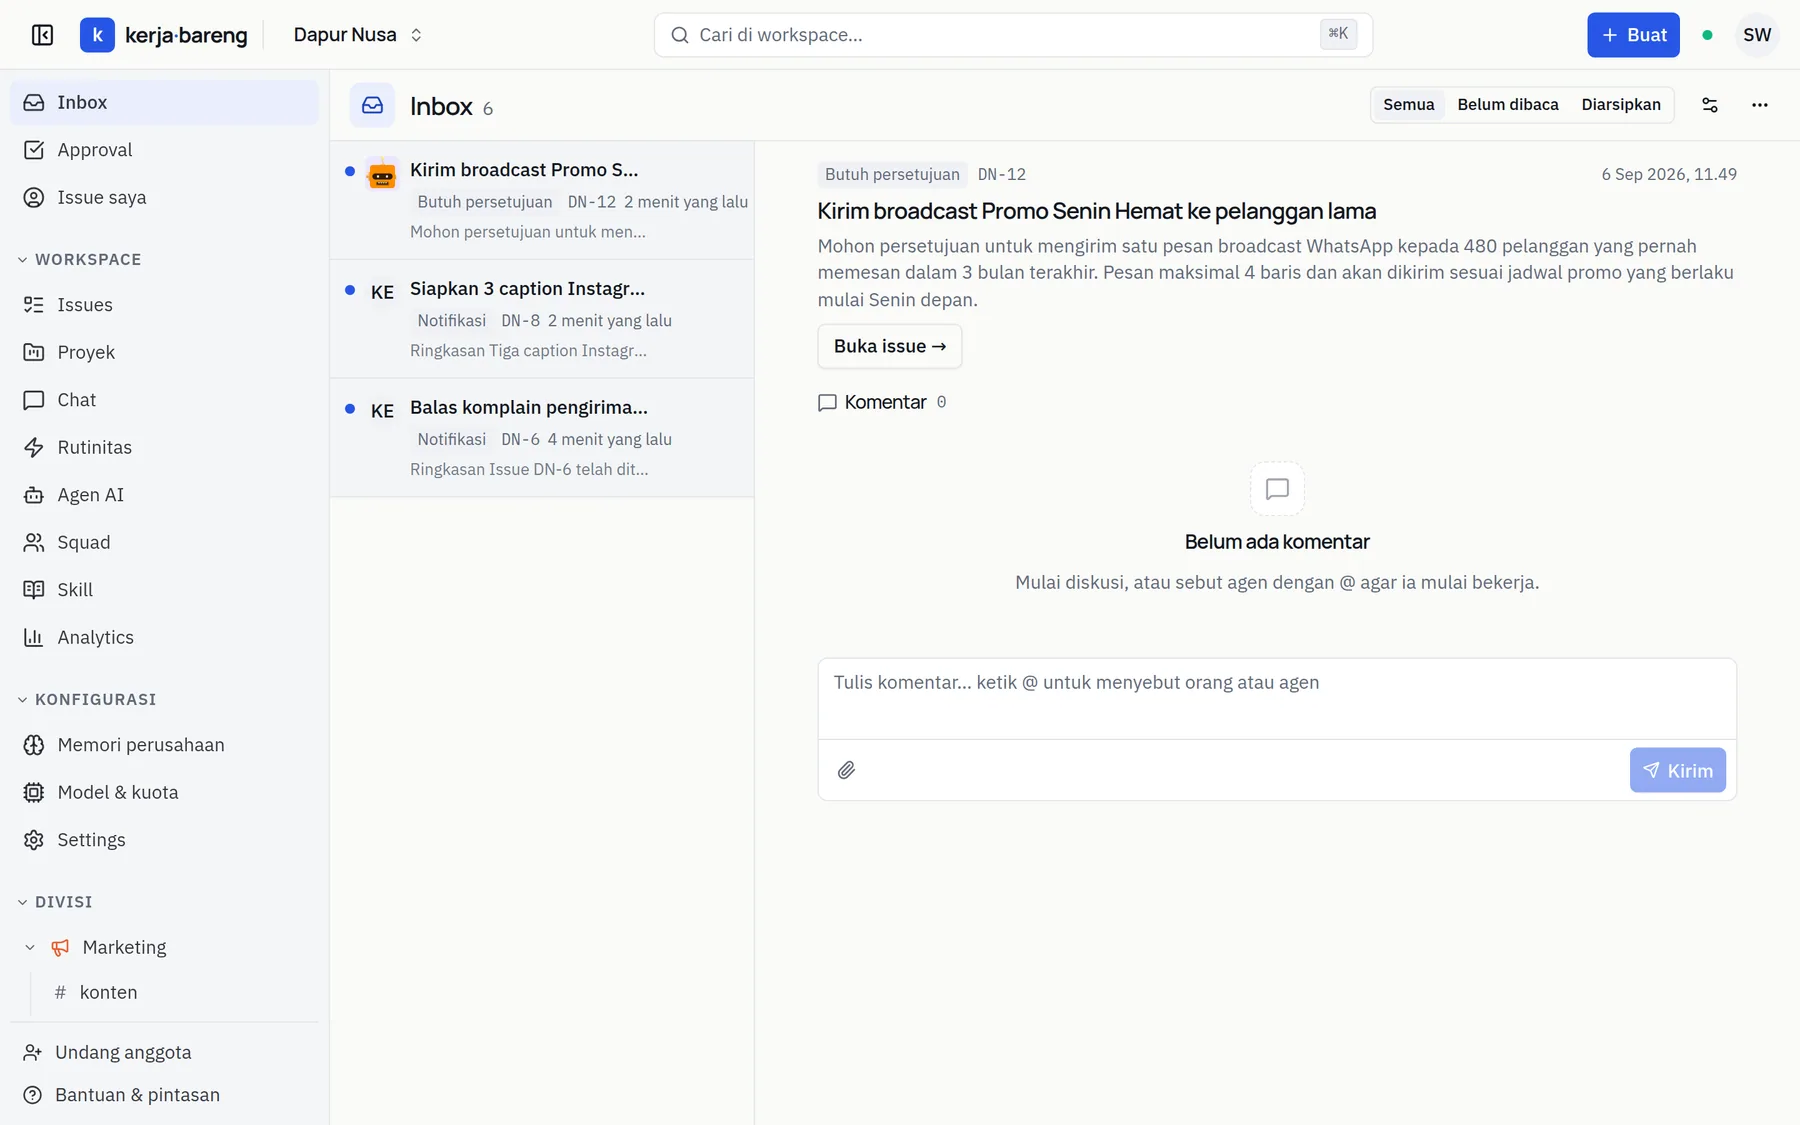The image size is (1800, 1125).
Task: Click the Buat button
Action: (1633, 35)
